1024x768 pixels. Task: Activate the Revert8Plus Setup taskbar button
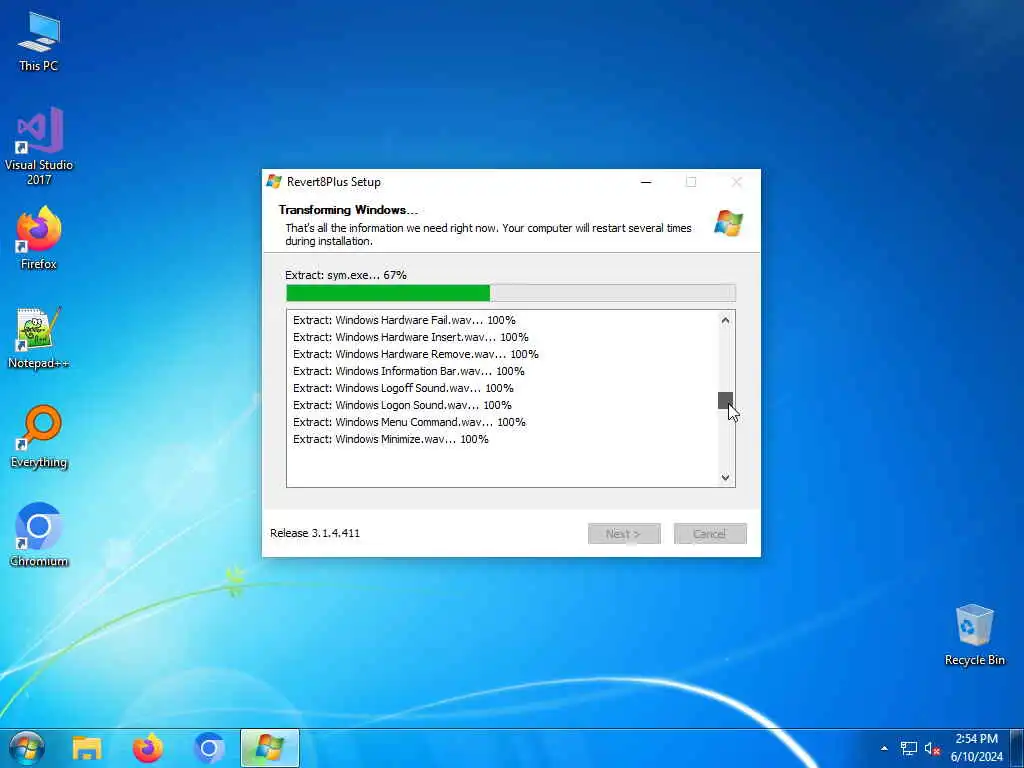click(270, 748)
